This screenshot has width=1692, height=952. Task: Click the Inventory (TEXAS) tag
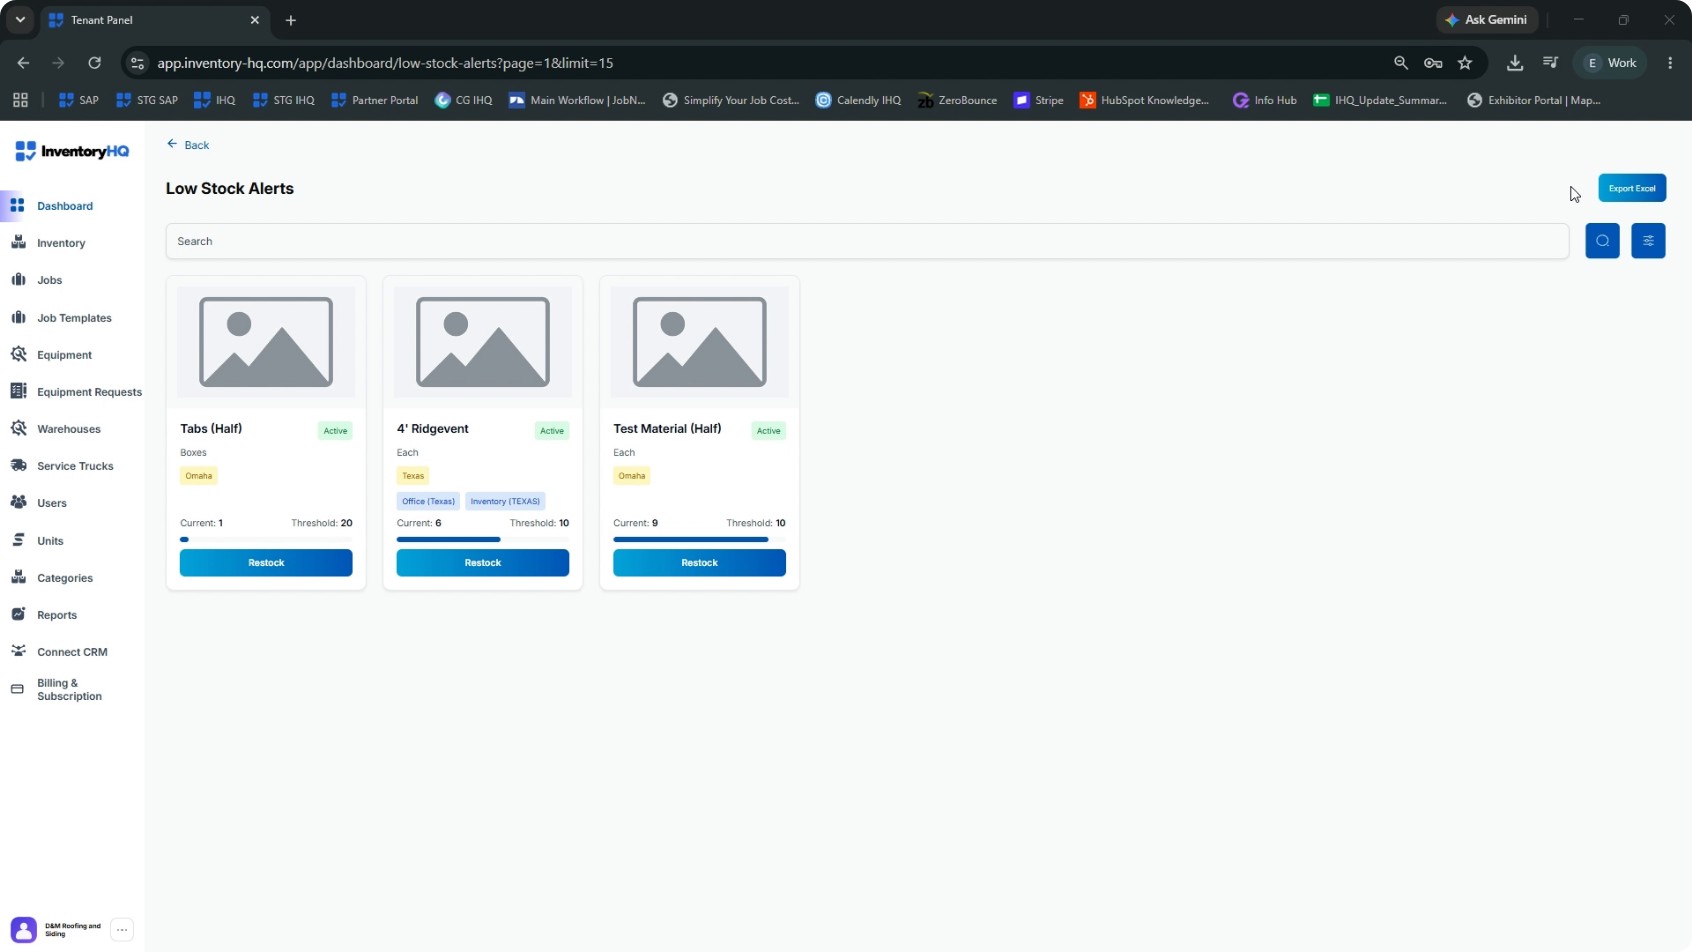[x=505, y=501]
